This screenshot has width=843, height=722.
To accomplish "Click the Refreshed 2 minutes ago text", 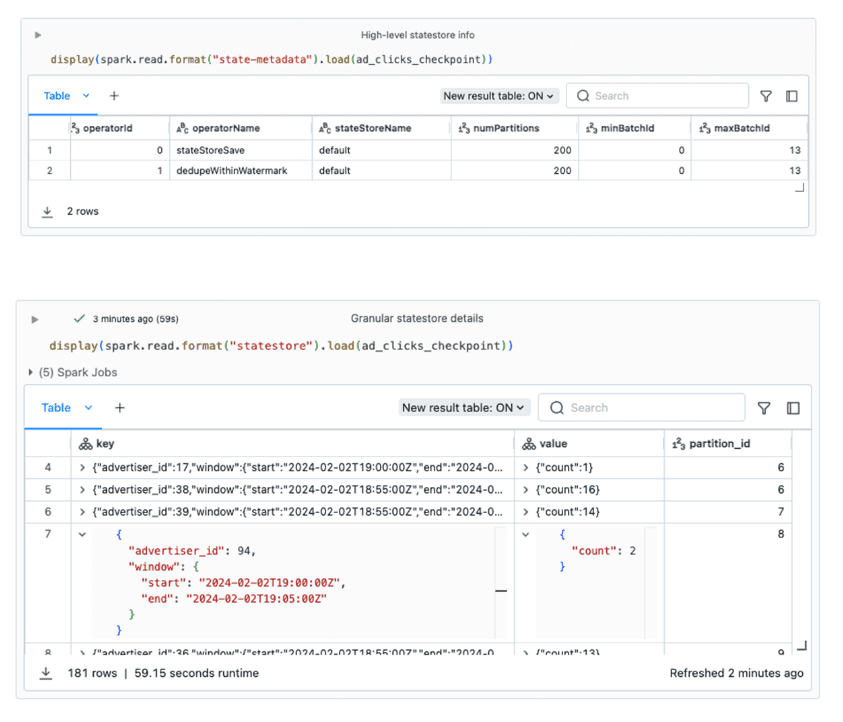I will 737,673.
